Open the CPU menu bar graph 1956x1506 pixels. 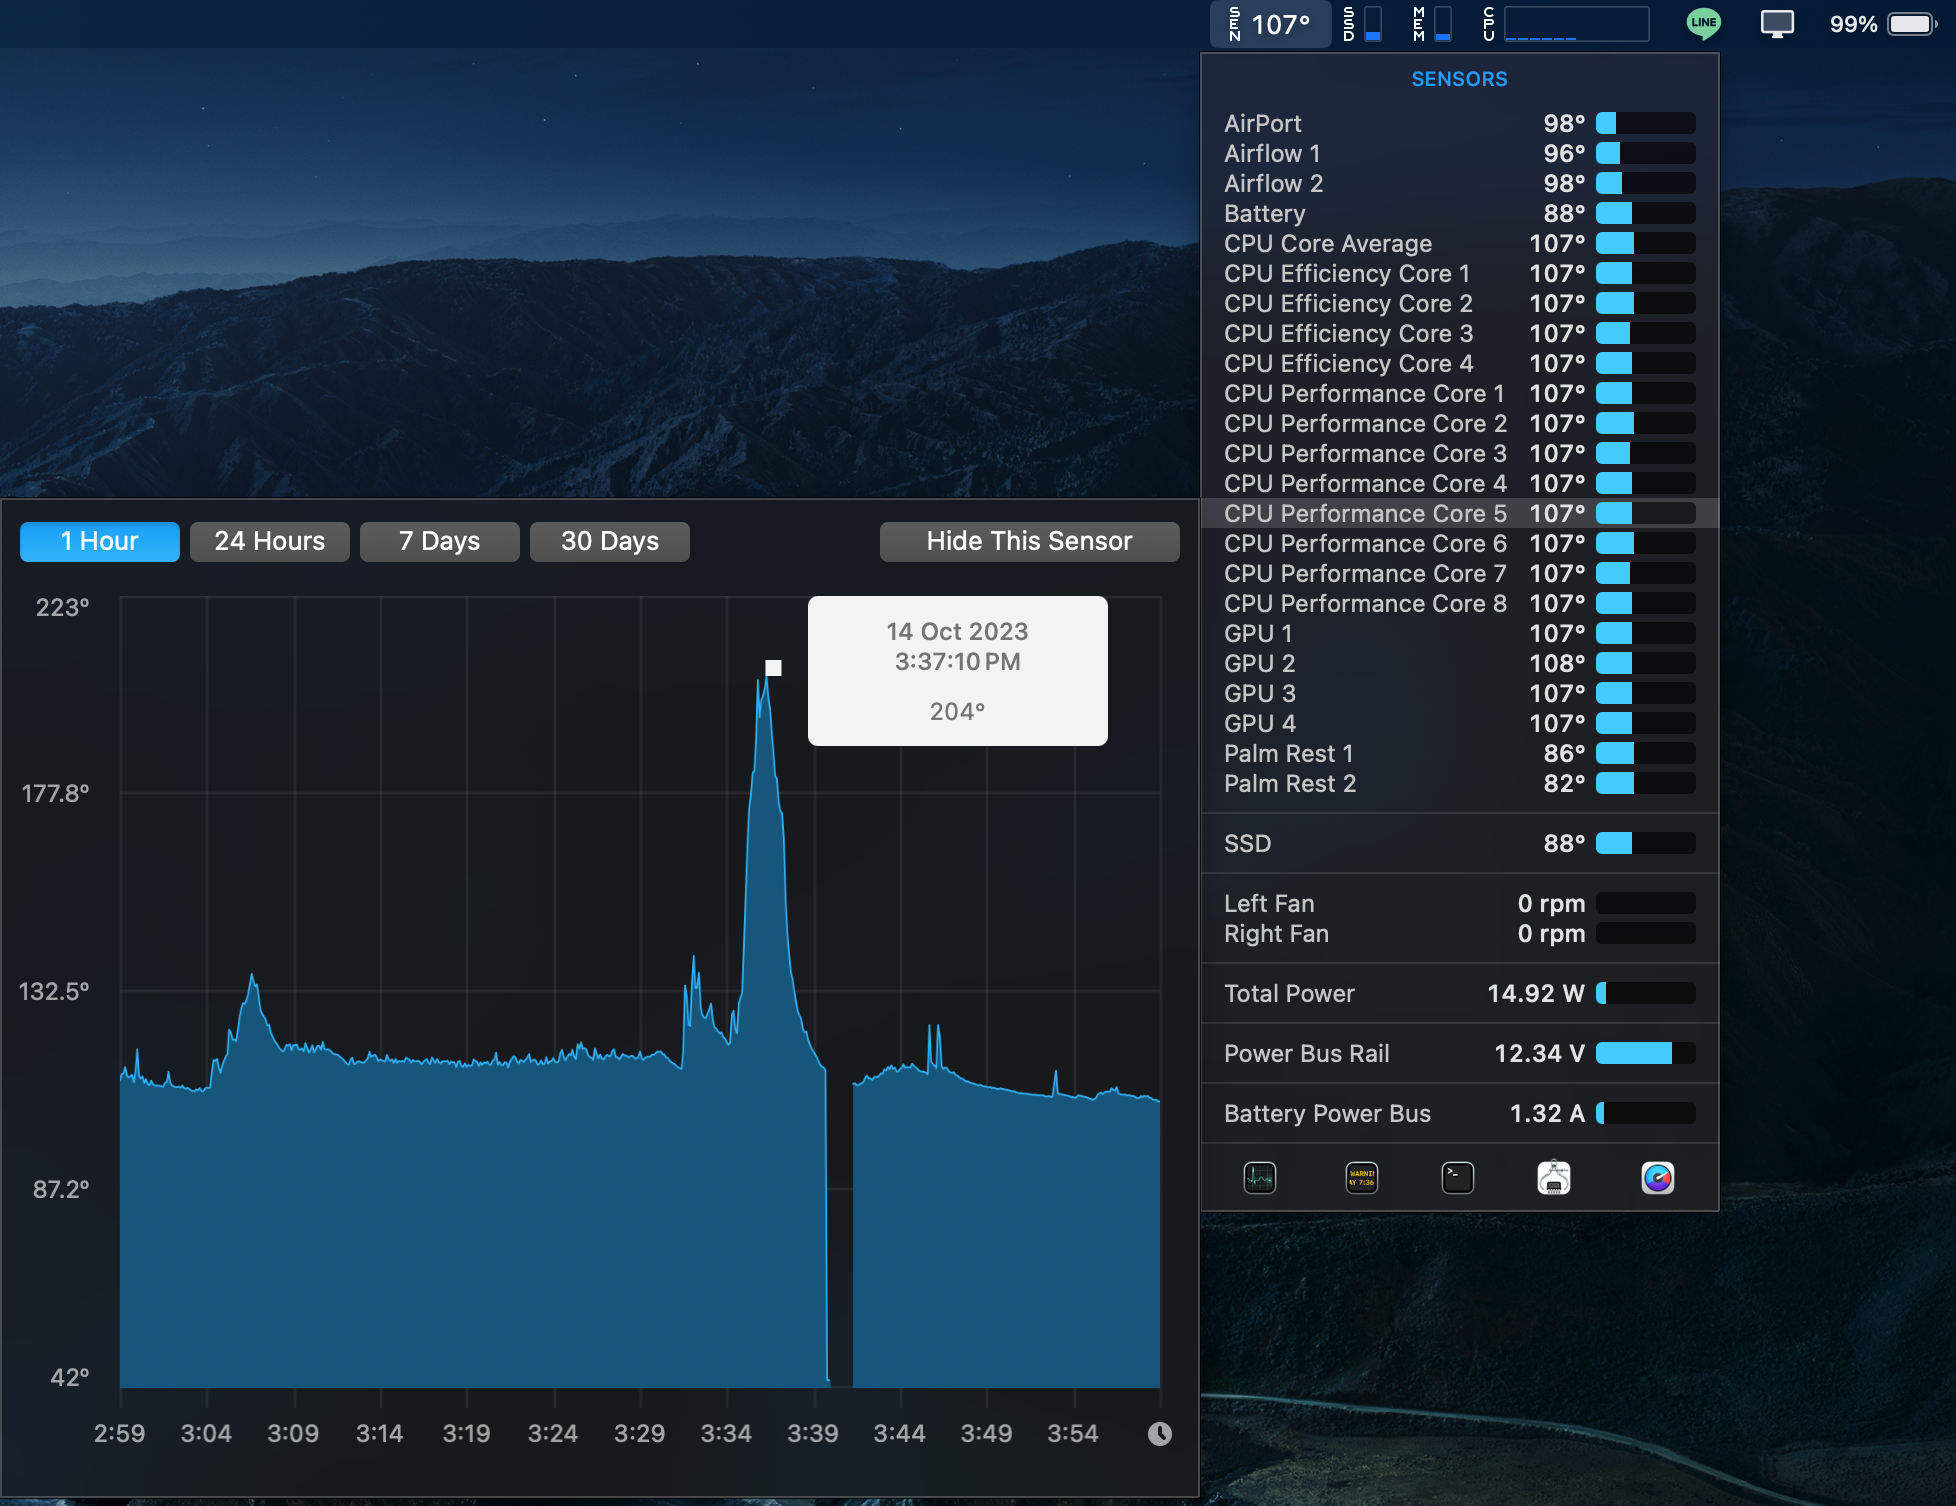pyautogui.click(x=1565, y=24)
